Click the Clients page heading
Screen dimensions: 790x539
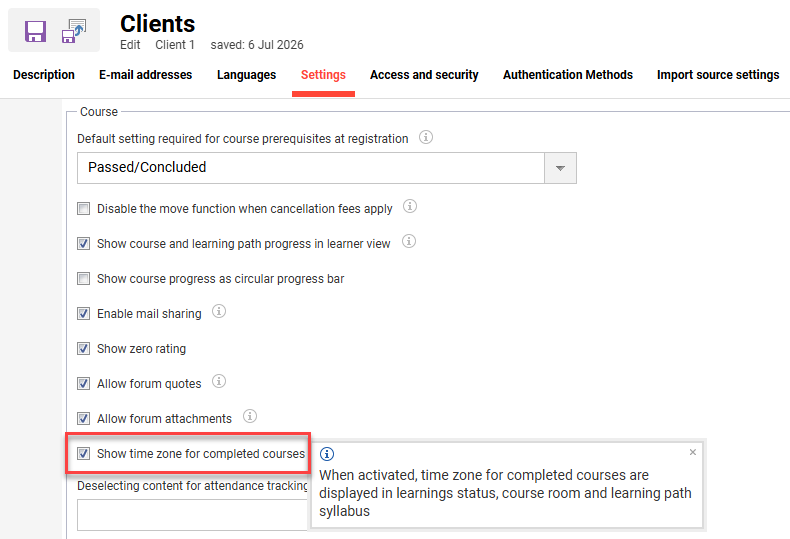(x=158, y=24)
